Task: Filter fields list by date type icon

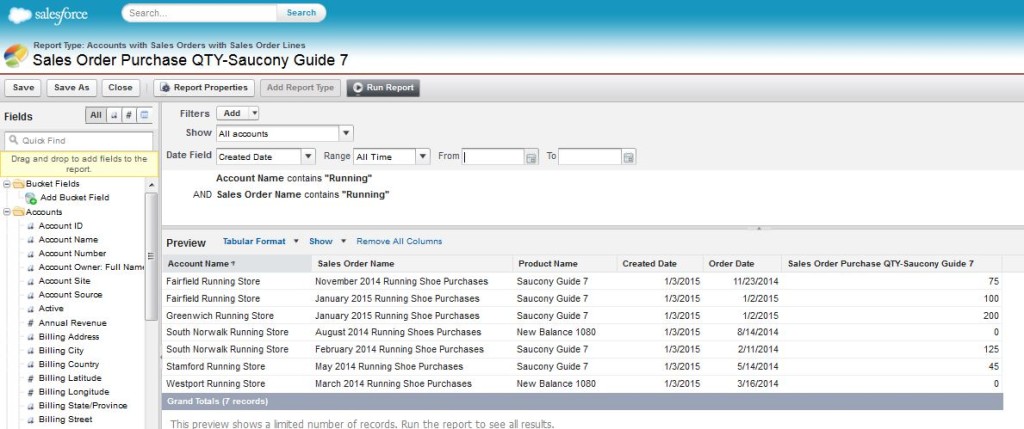Action: (144, 115)
